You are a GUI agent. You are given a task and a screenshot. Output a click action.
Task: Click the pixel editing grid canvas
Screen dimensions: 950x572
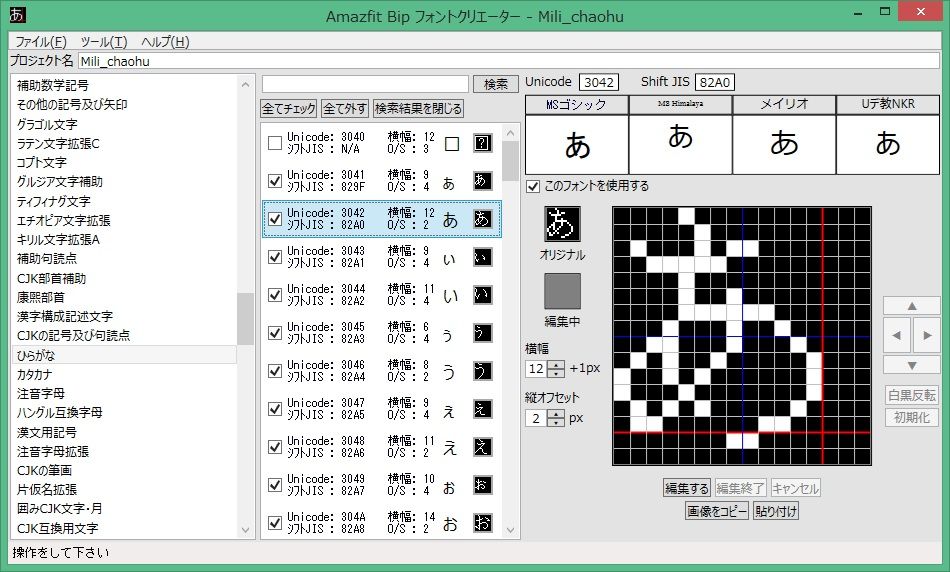pyautogui.click(x=742, y=336)
